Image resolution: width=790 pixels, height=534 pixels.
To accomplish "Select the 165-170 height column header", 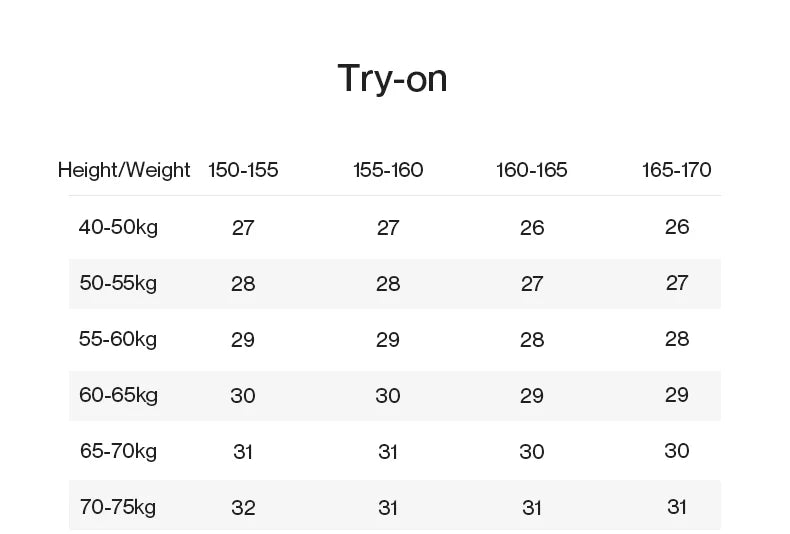I will (x=677, y=170).
